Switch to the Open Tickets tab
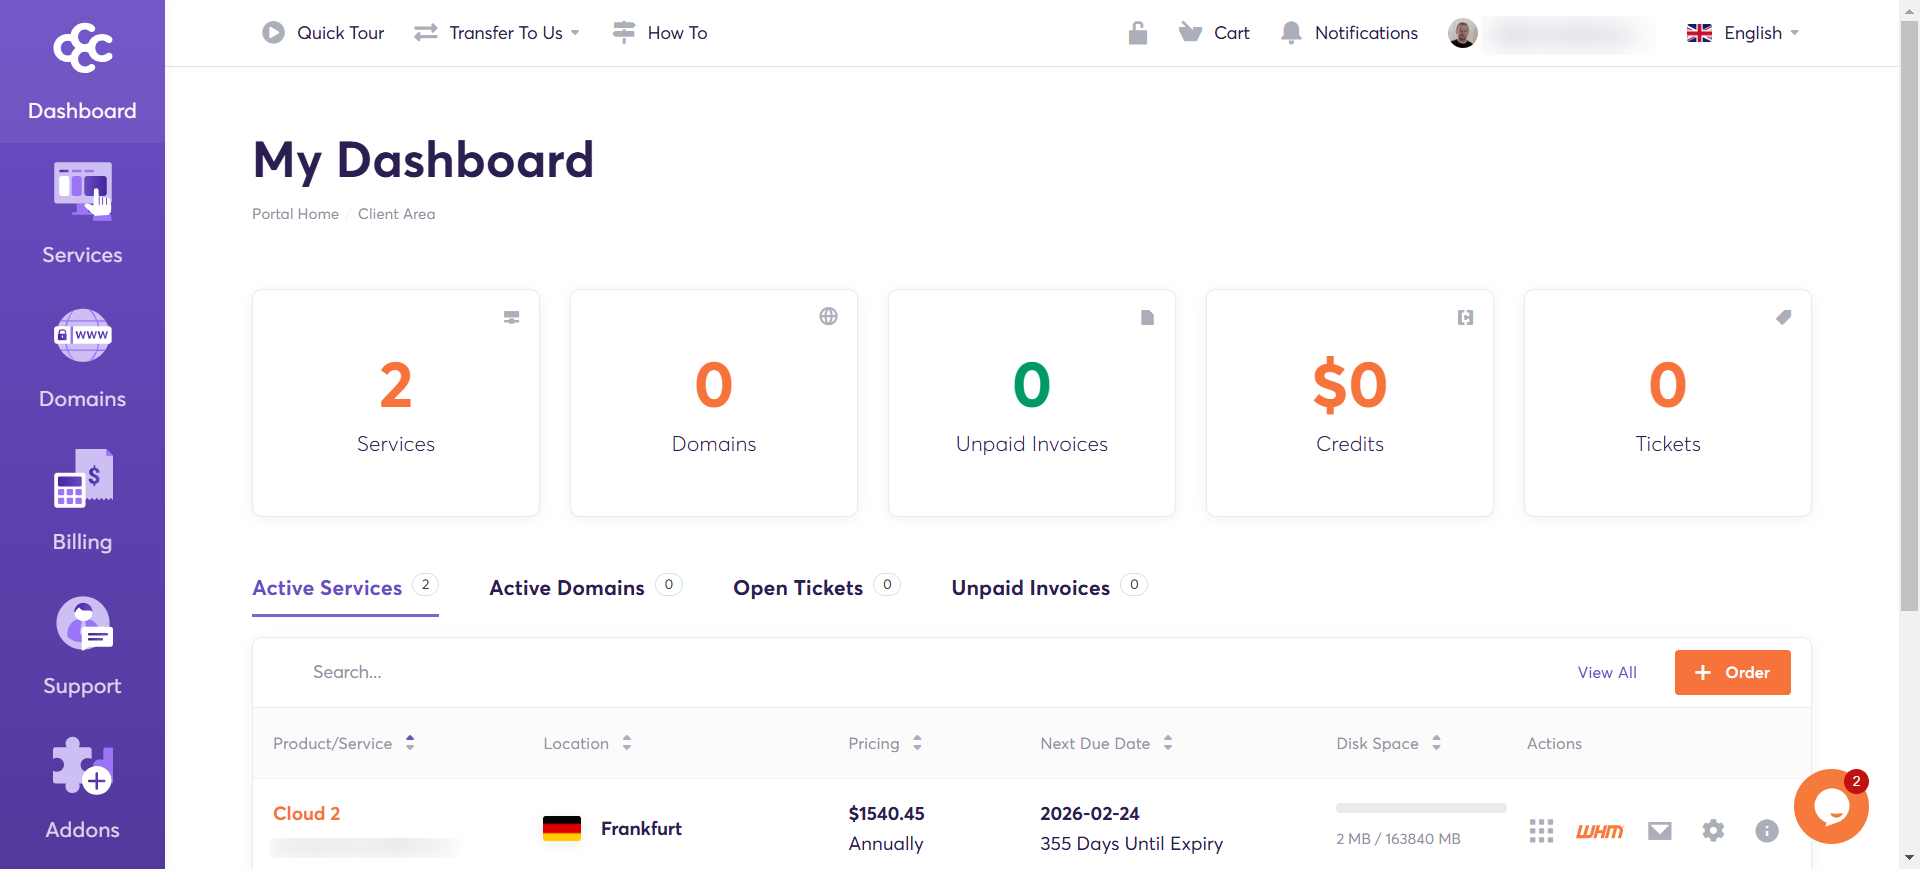This screenshot has width=1920, height=869. point(816,588)
